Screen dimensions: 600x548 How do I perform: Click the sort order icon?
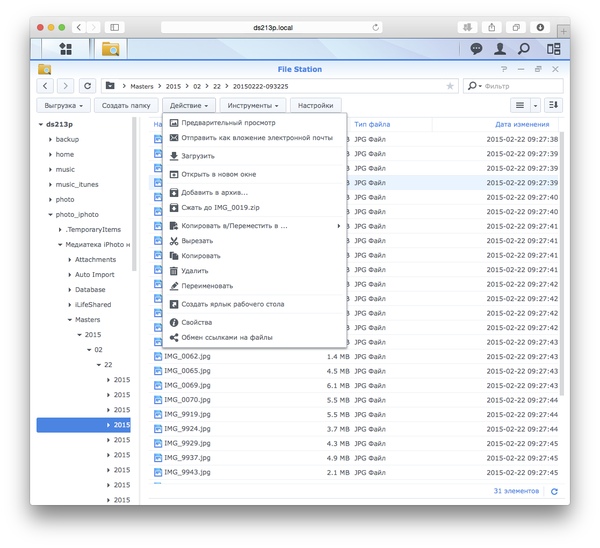(553, 105)
